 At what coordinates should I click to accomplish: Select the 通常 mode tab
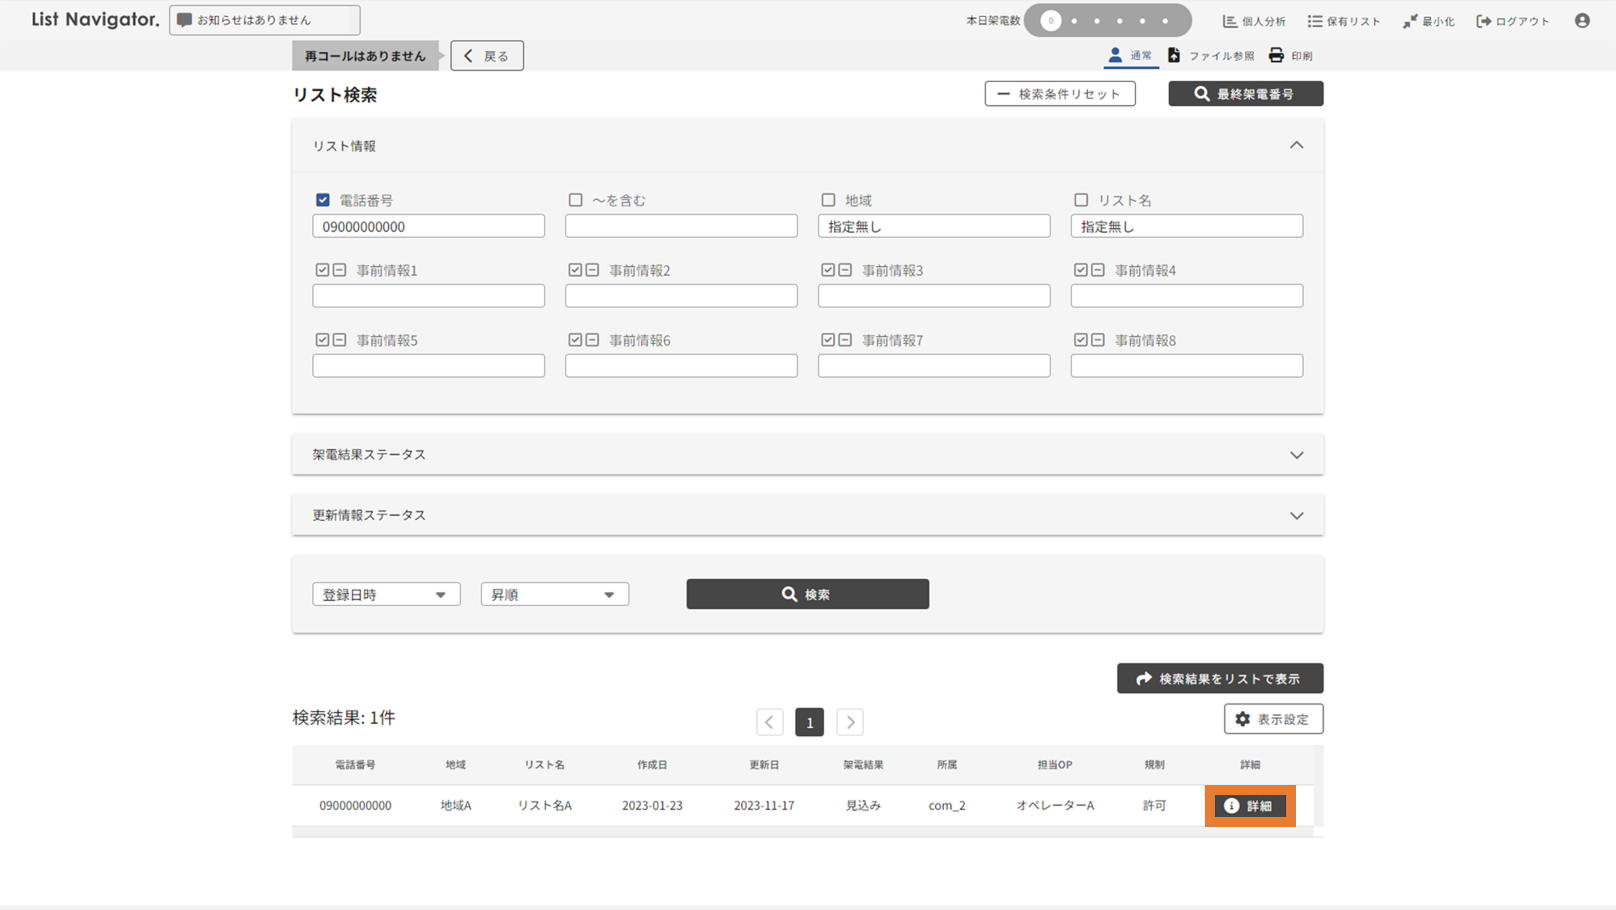(1130, 56)
